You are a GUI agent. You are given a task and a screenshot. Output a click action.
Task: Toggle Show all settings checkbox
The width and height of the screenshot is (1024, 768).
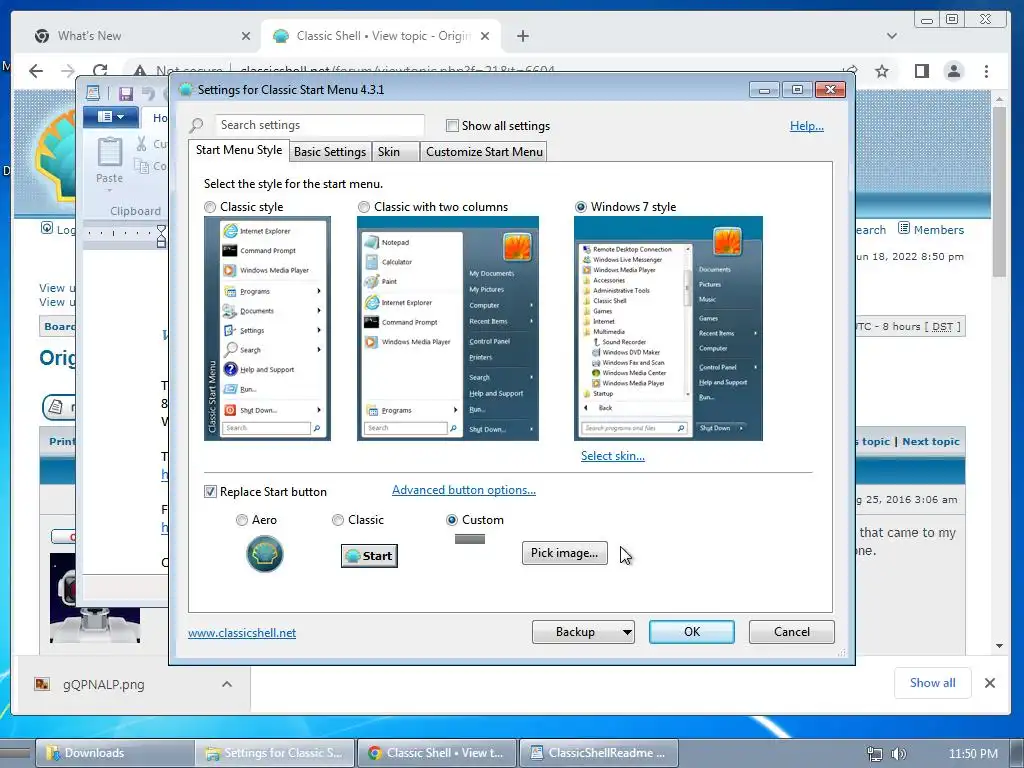tap(452, 125)
